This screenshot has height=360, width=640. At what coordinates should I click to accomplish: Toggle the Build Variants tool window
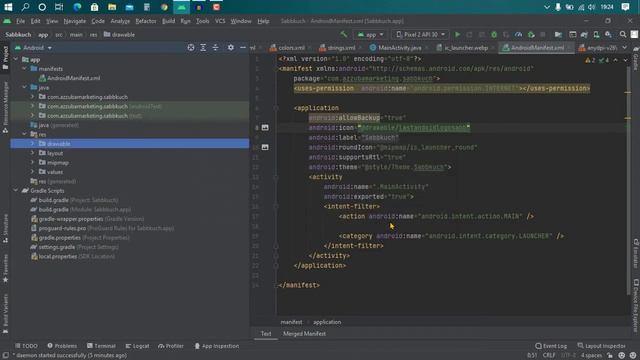pyautogui.click(x=5, y=313)
